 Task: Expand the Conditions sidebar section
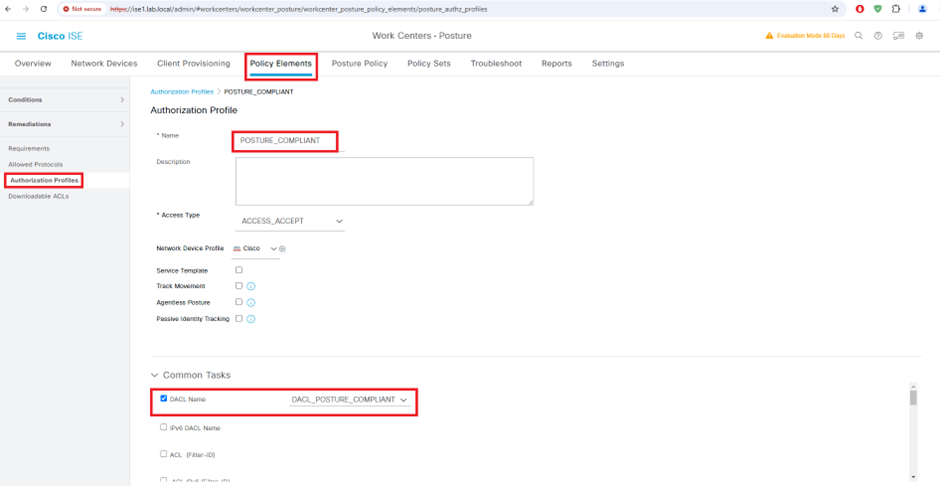pos(65,99)
